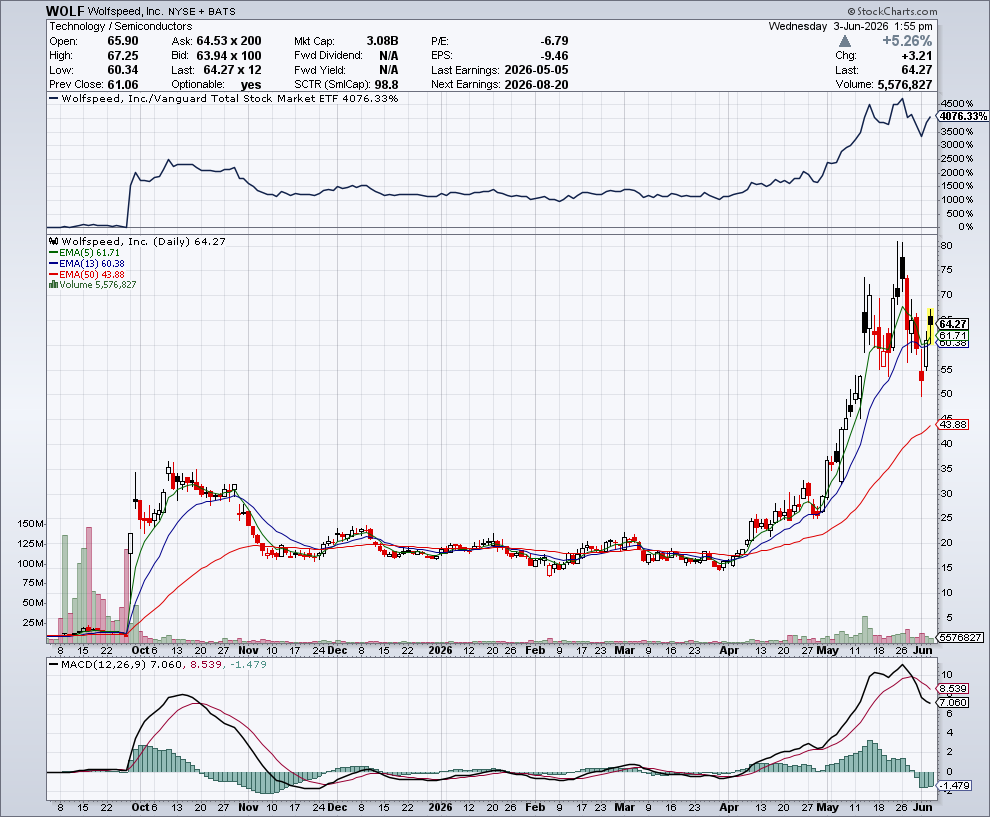Click the Open value 65.90

point(122,41)
